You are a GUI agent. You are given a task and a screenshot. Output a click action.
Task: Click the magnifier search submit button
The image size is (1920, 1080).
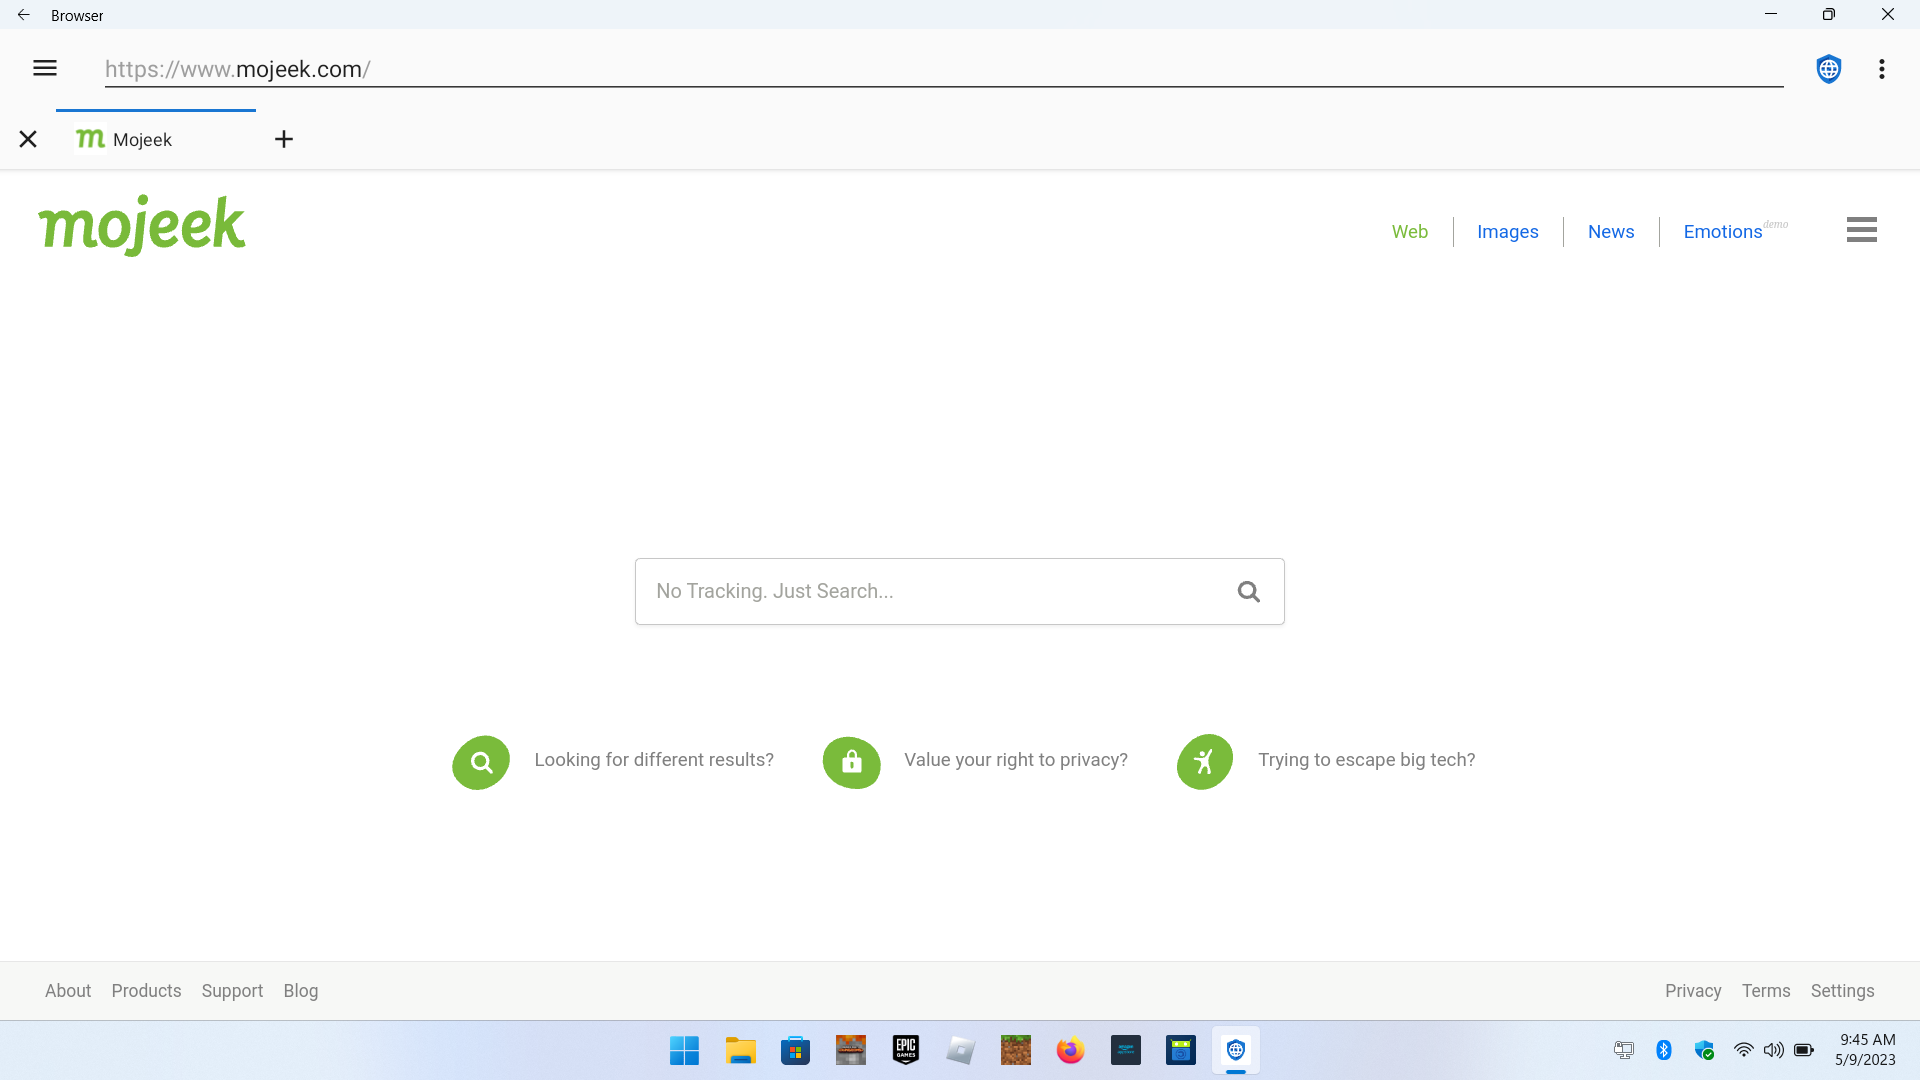point(1248,591)
